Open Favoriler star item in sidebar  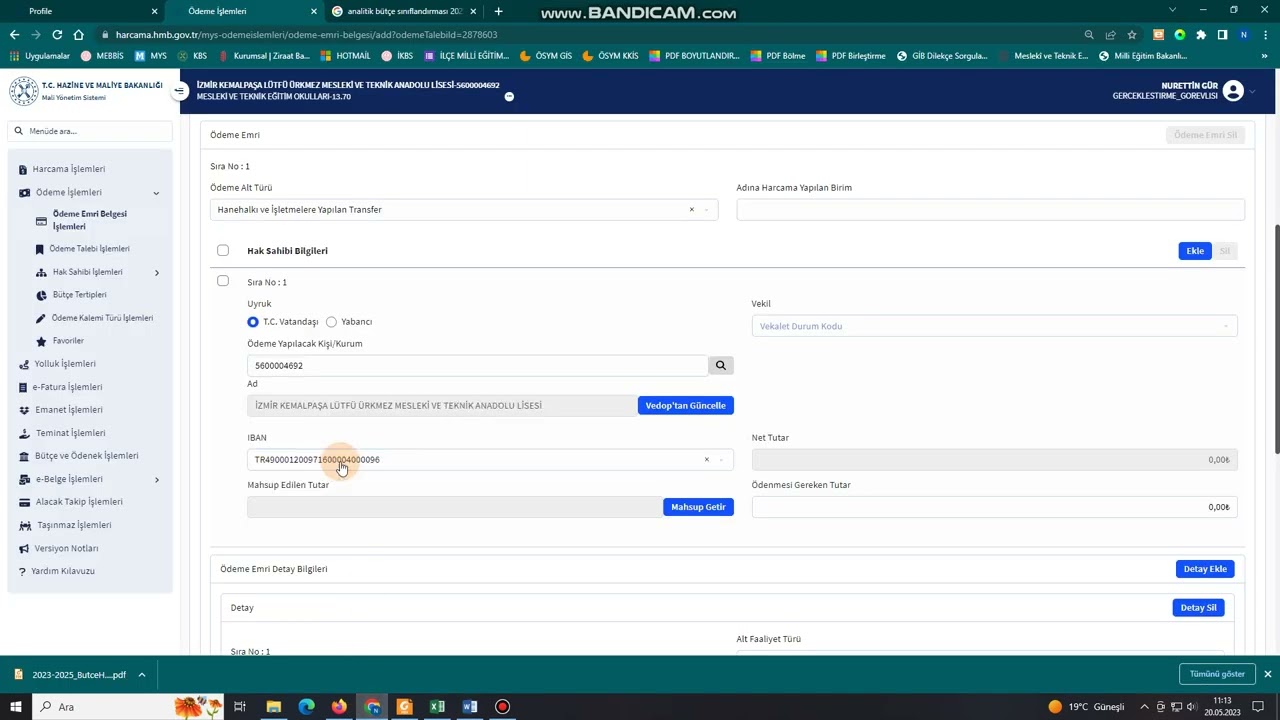click(68, 341)
